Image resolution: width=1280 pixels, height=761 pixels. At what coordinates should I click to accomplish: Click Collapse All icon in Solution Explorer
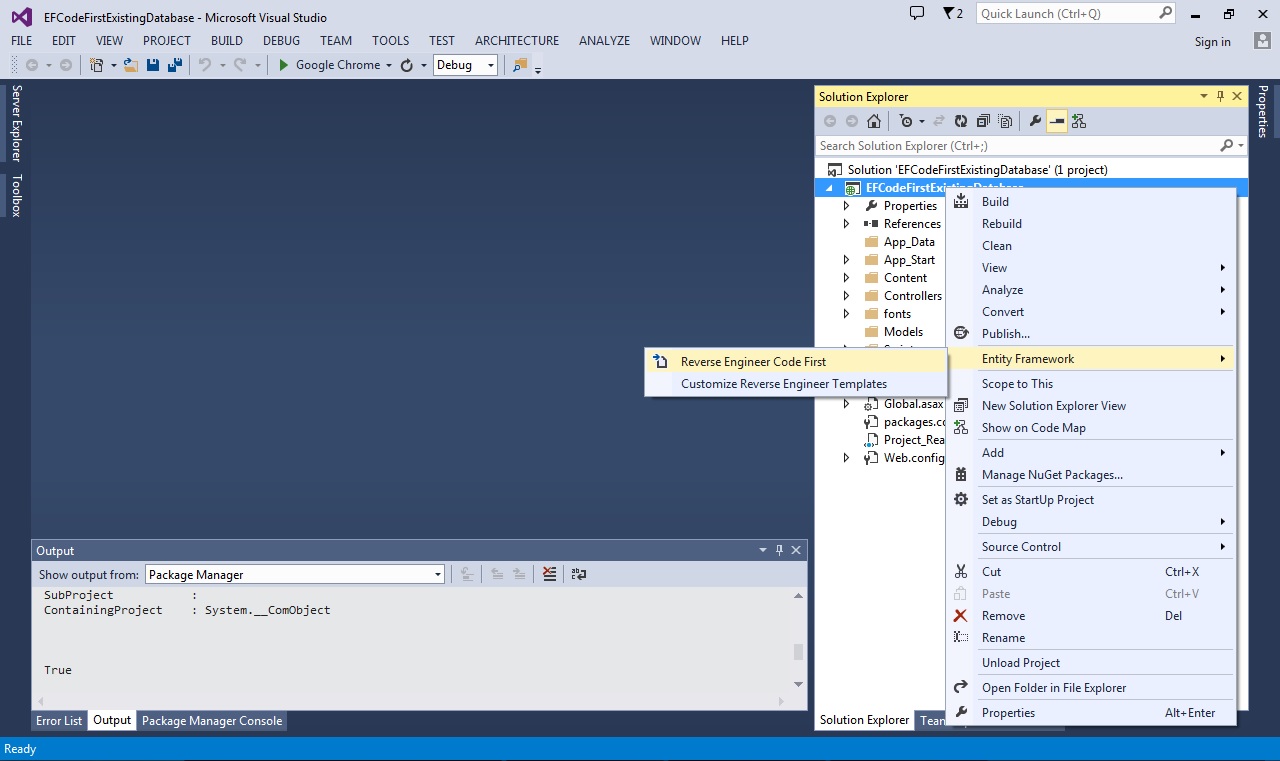point(983,121)
